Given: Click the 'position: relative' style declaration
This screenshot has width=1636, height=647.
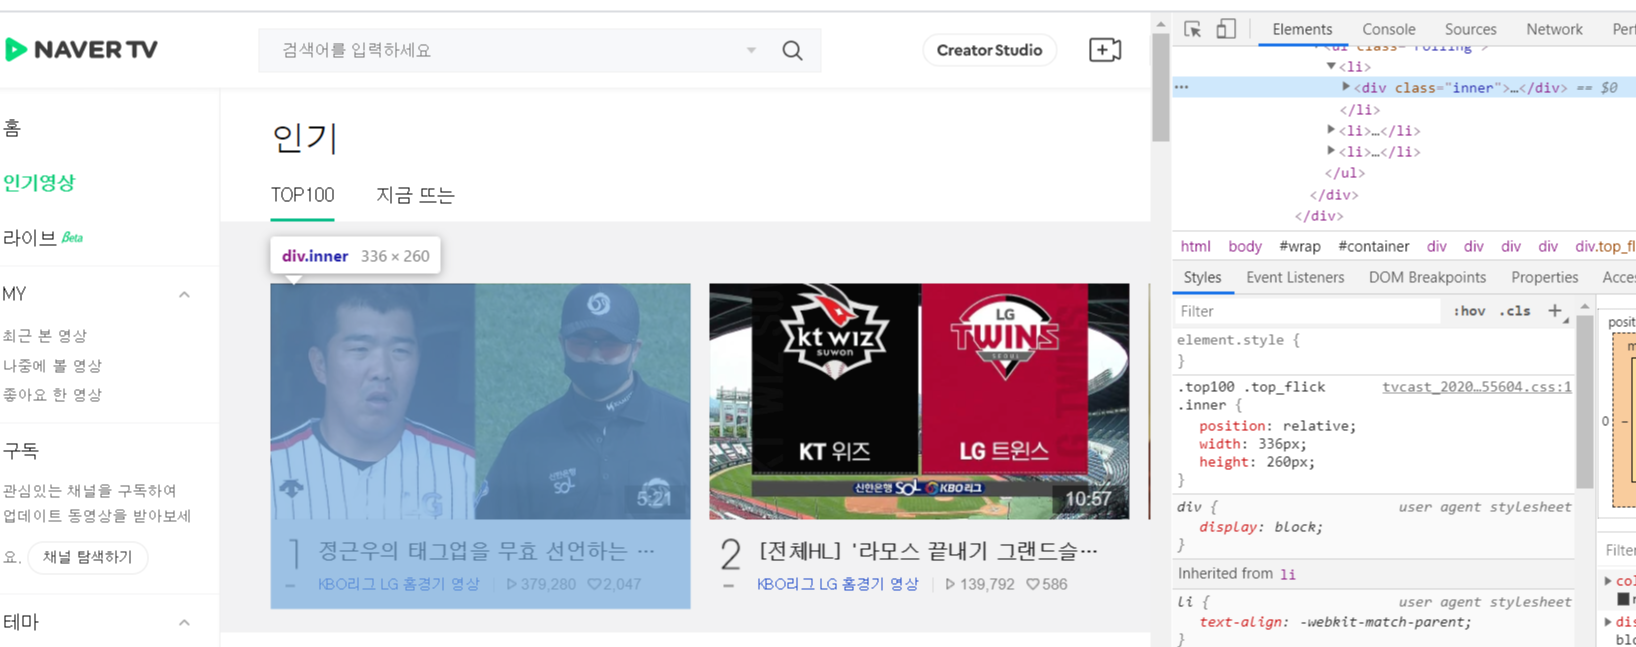Looking at the screenshot, I should click(1278, 426).
